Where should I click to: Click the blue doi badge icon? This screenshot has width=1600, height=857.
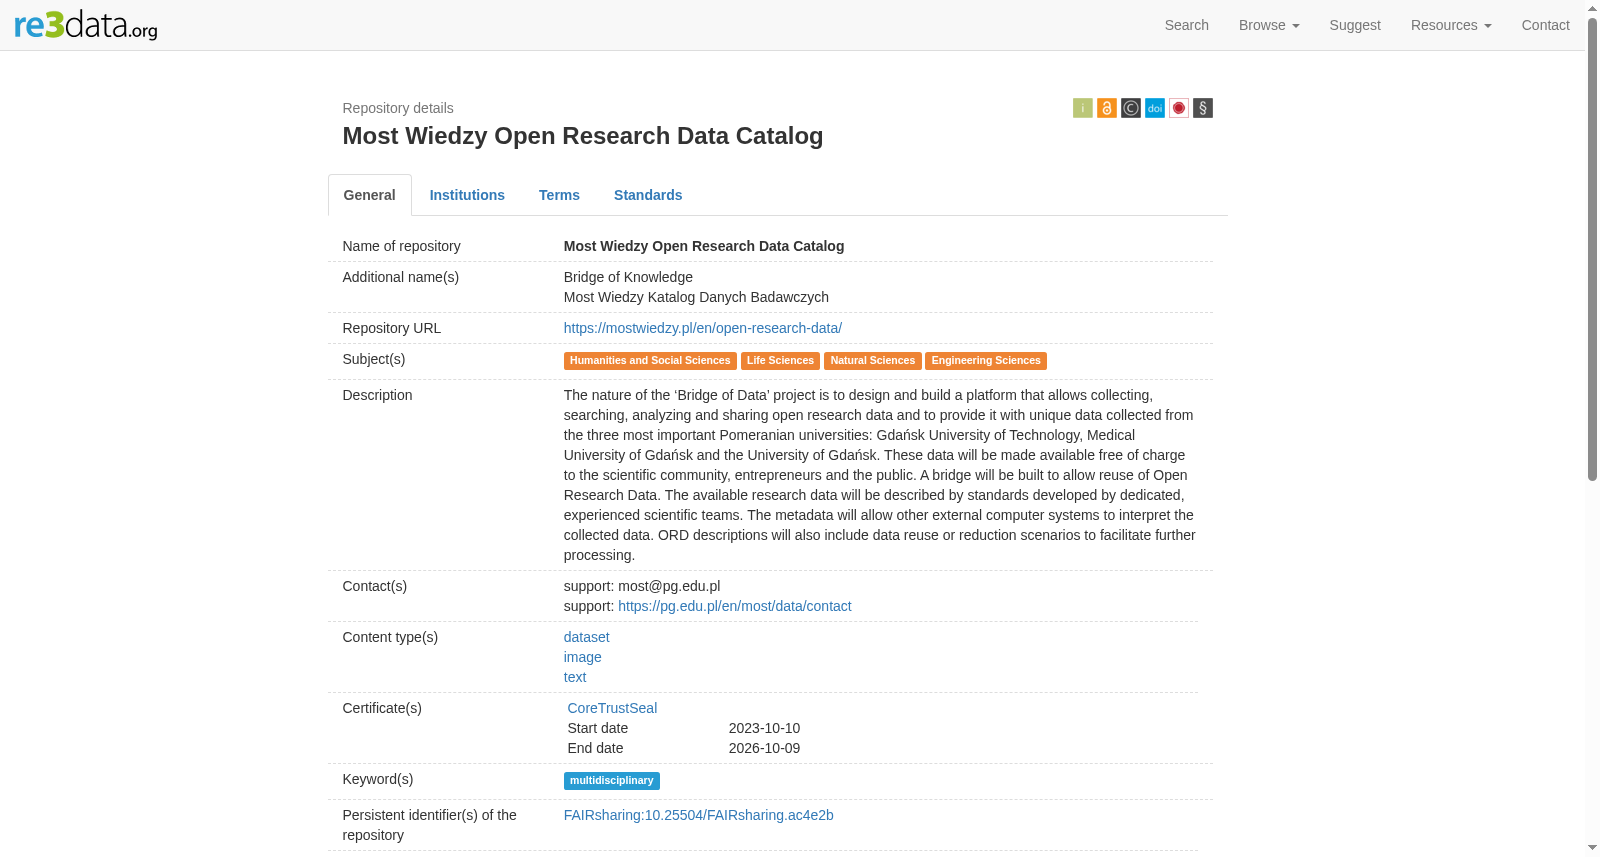tap(1155, 108)
